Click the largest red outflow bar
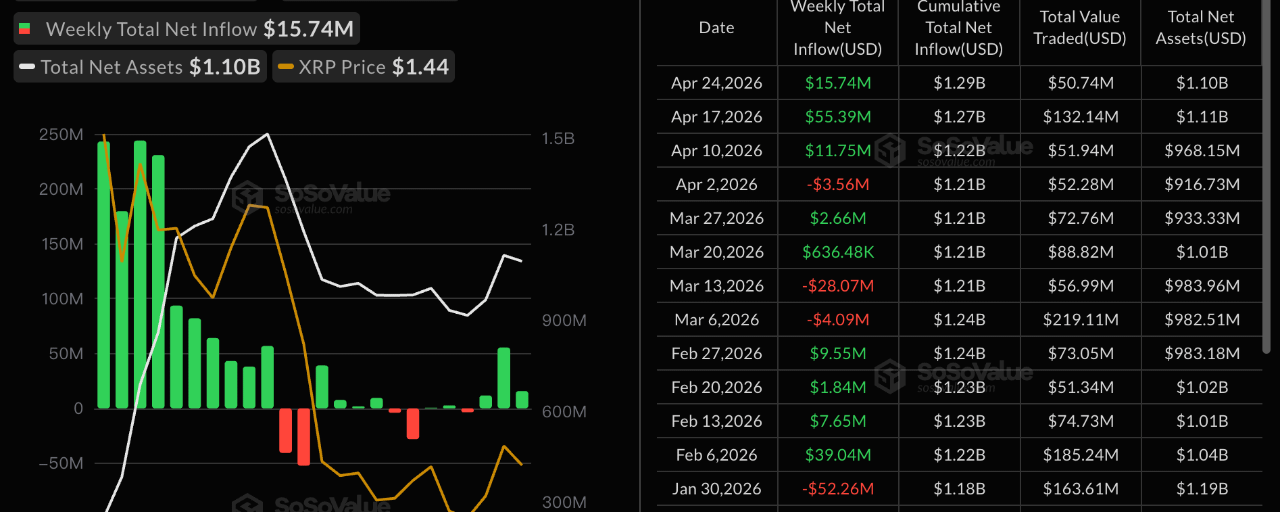This screenshot has width=1280, height=512. pyautogui.click(x=304, y=437)
